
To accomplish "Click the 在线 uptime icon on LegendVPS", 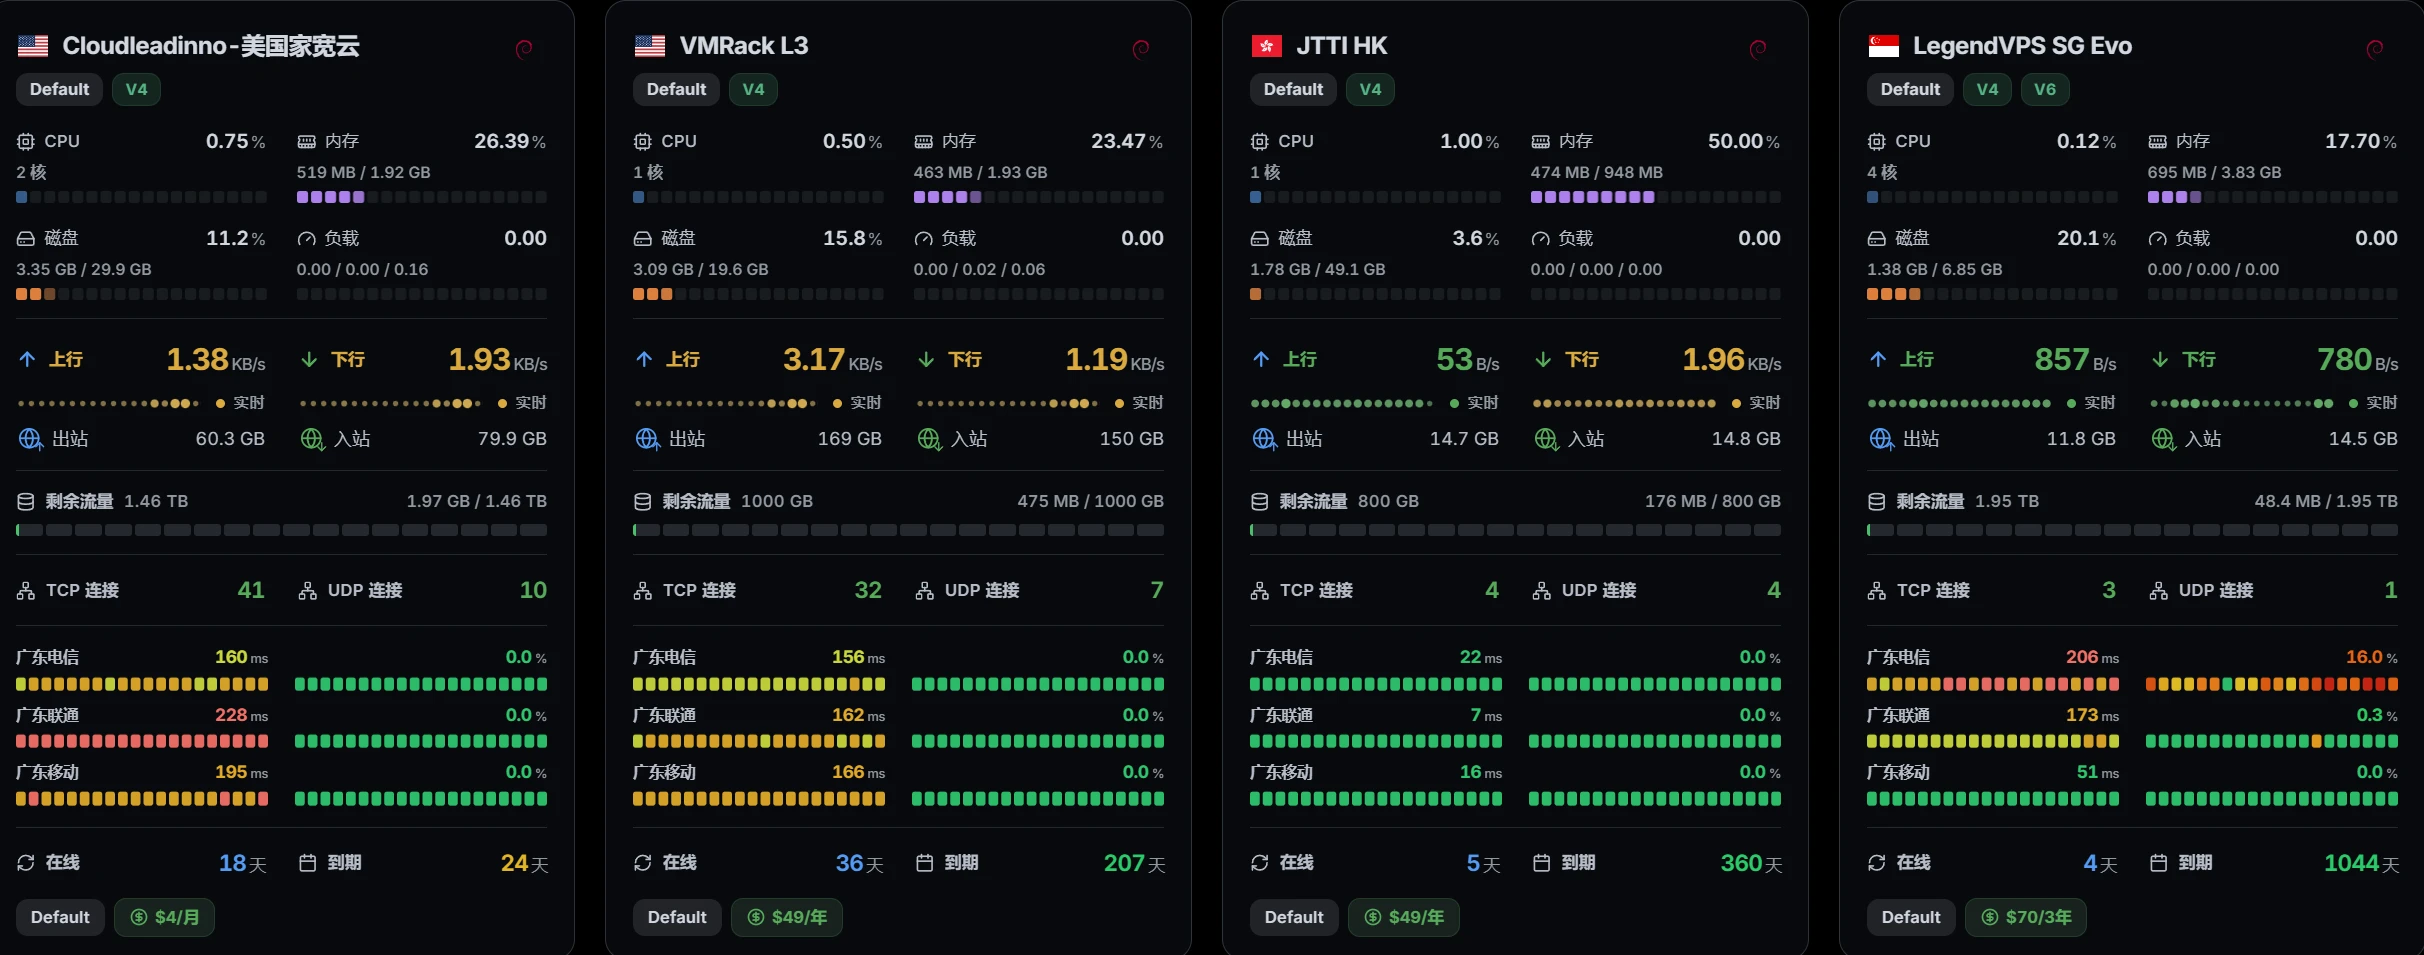I will coord(1876,863).
